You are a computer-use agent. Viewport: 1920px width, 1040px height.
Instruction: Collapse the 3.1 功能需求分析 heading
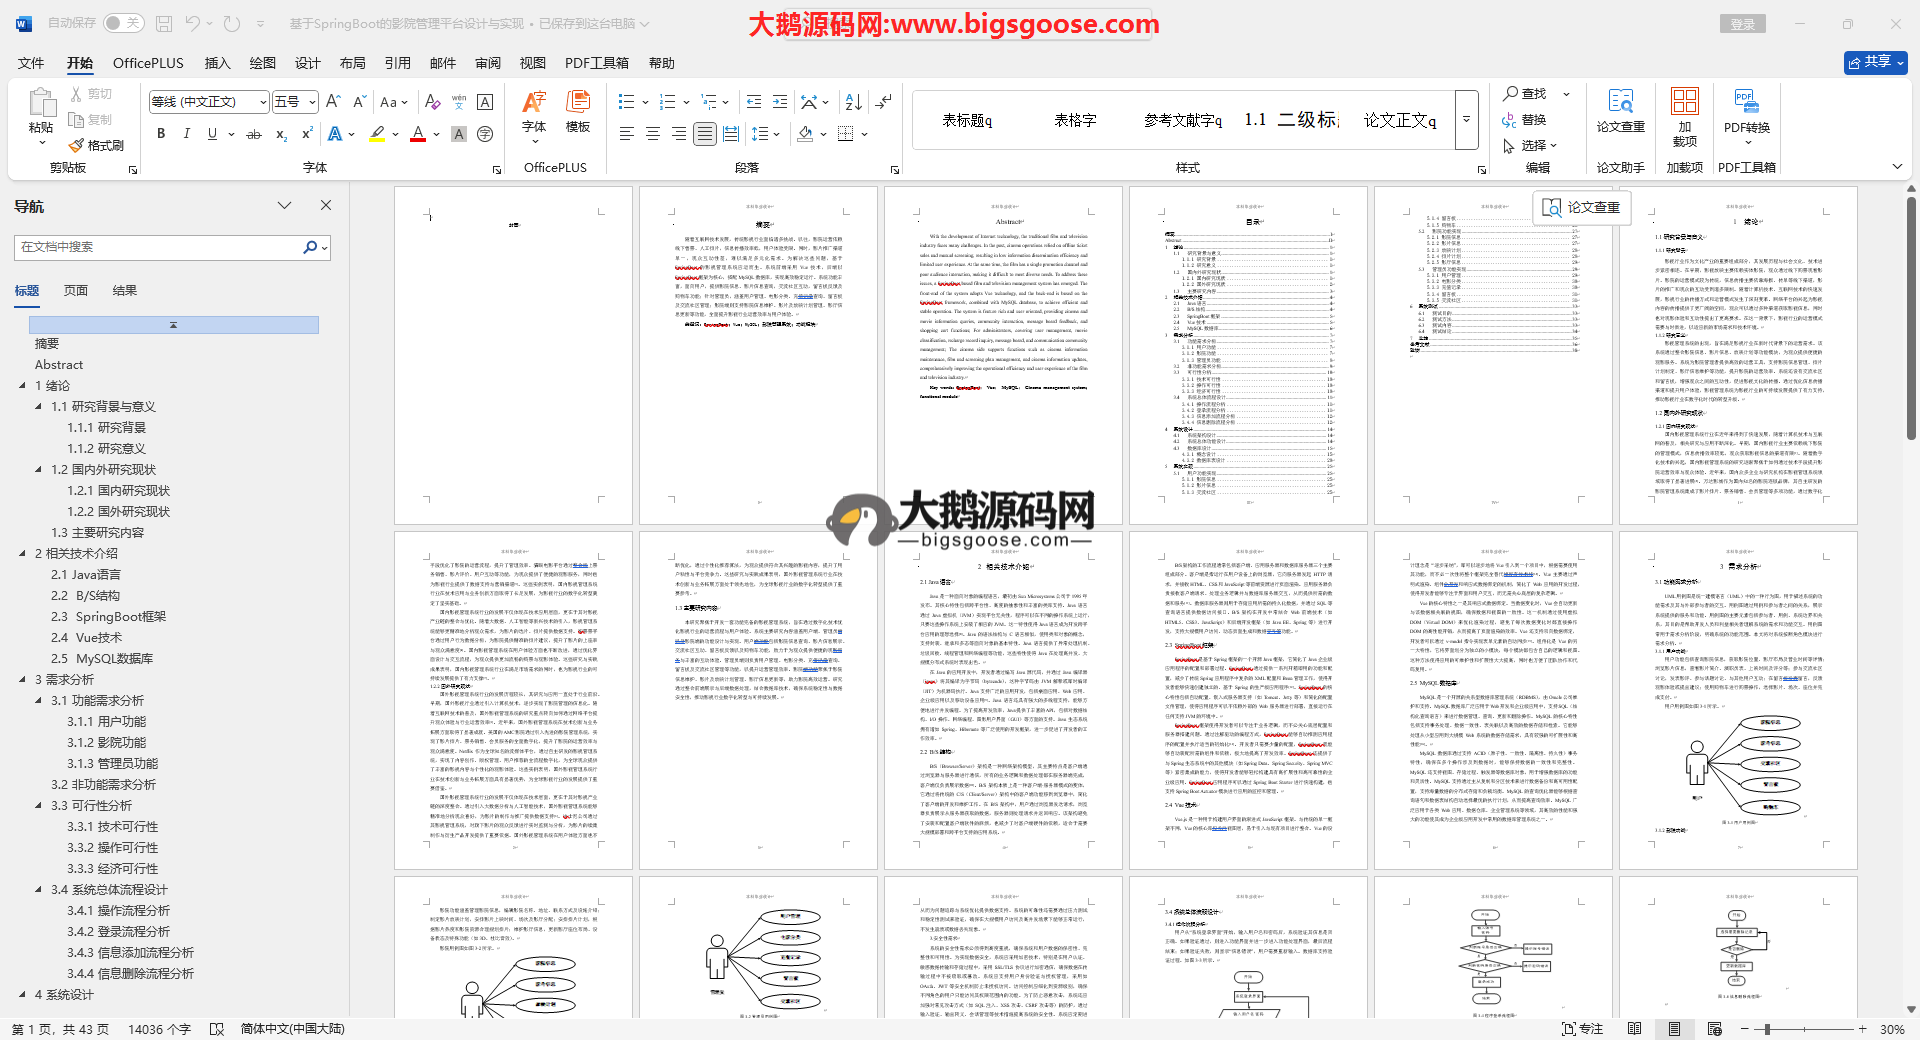[x=39, y=701]
